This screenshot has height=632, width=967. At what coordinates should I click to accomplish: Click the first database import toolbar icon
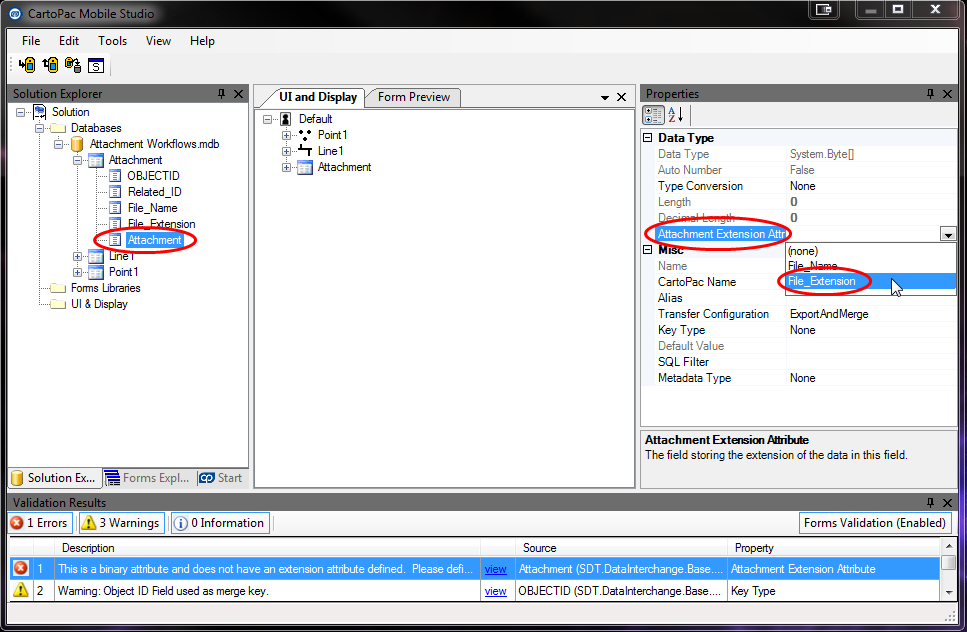click(x=27, y=66)
